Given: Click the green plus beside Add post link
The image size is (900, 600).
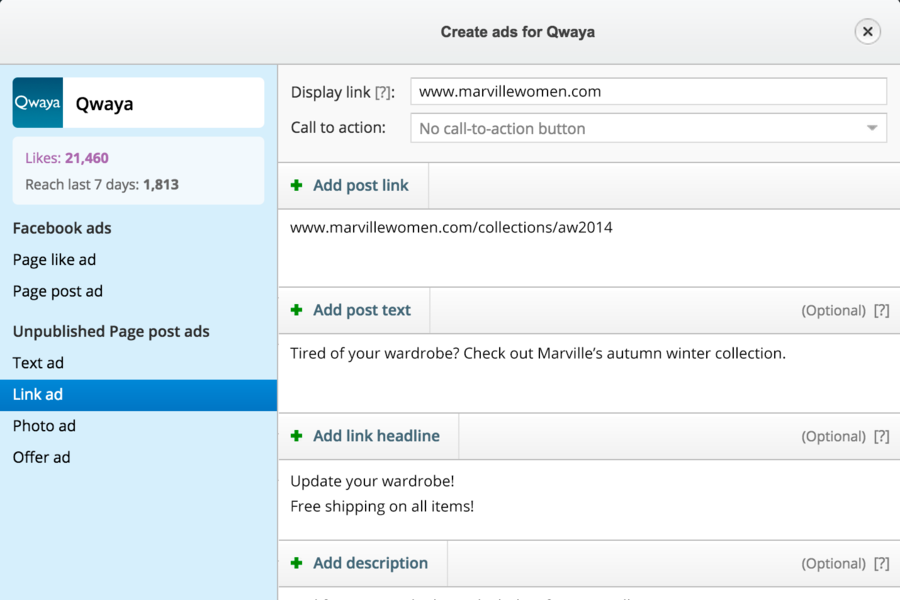Looking at the screenshot, I should (x=296, y=186).
